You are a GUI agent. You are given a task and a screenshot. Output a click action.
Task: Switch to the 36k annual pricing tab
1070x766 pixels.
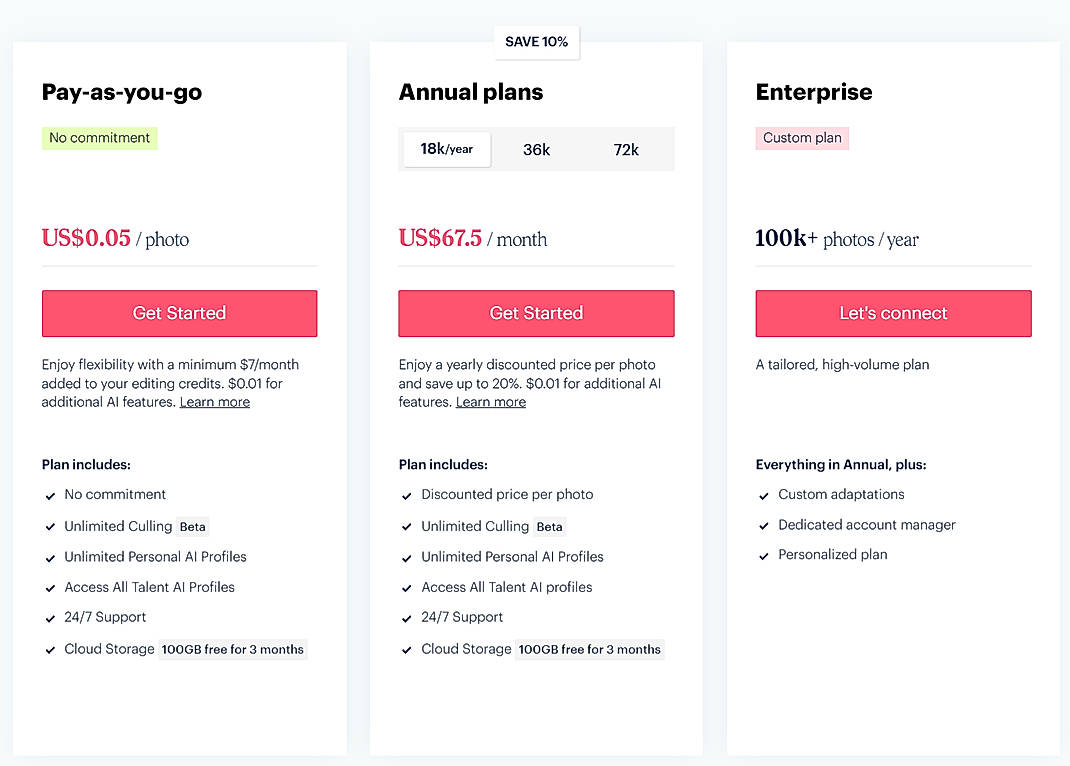tap(536, 149)
